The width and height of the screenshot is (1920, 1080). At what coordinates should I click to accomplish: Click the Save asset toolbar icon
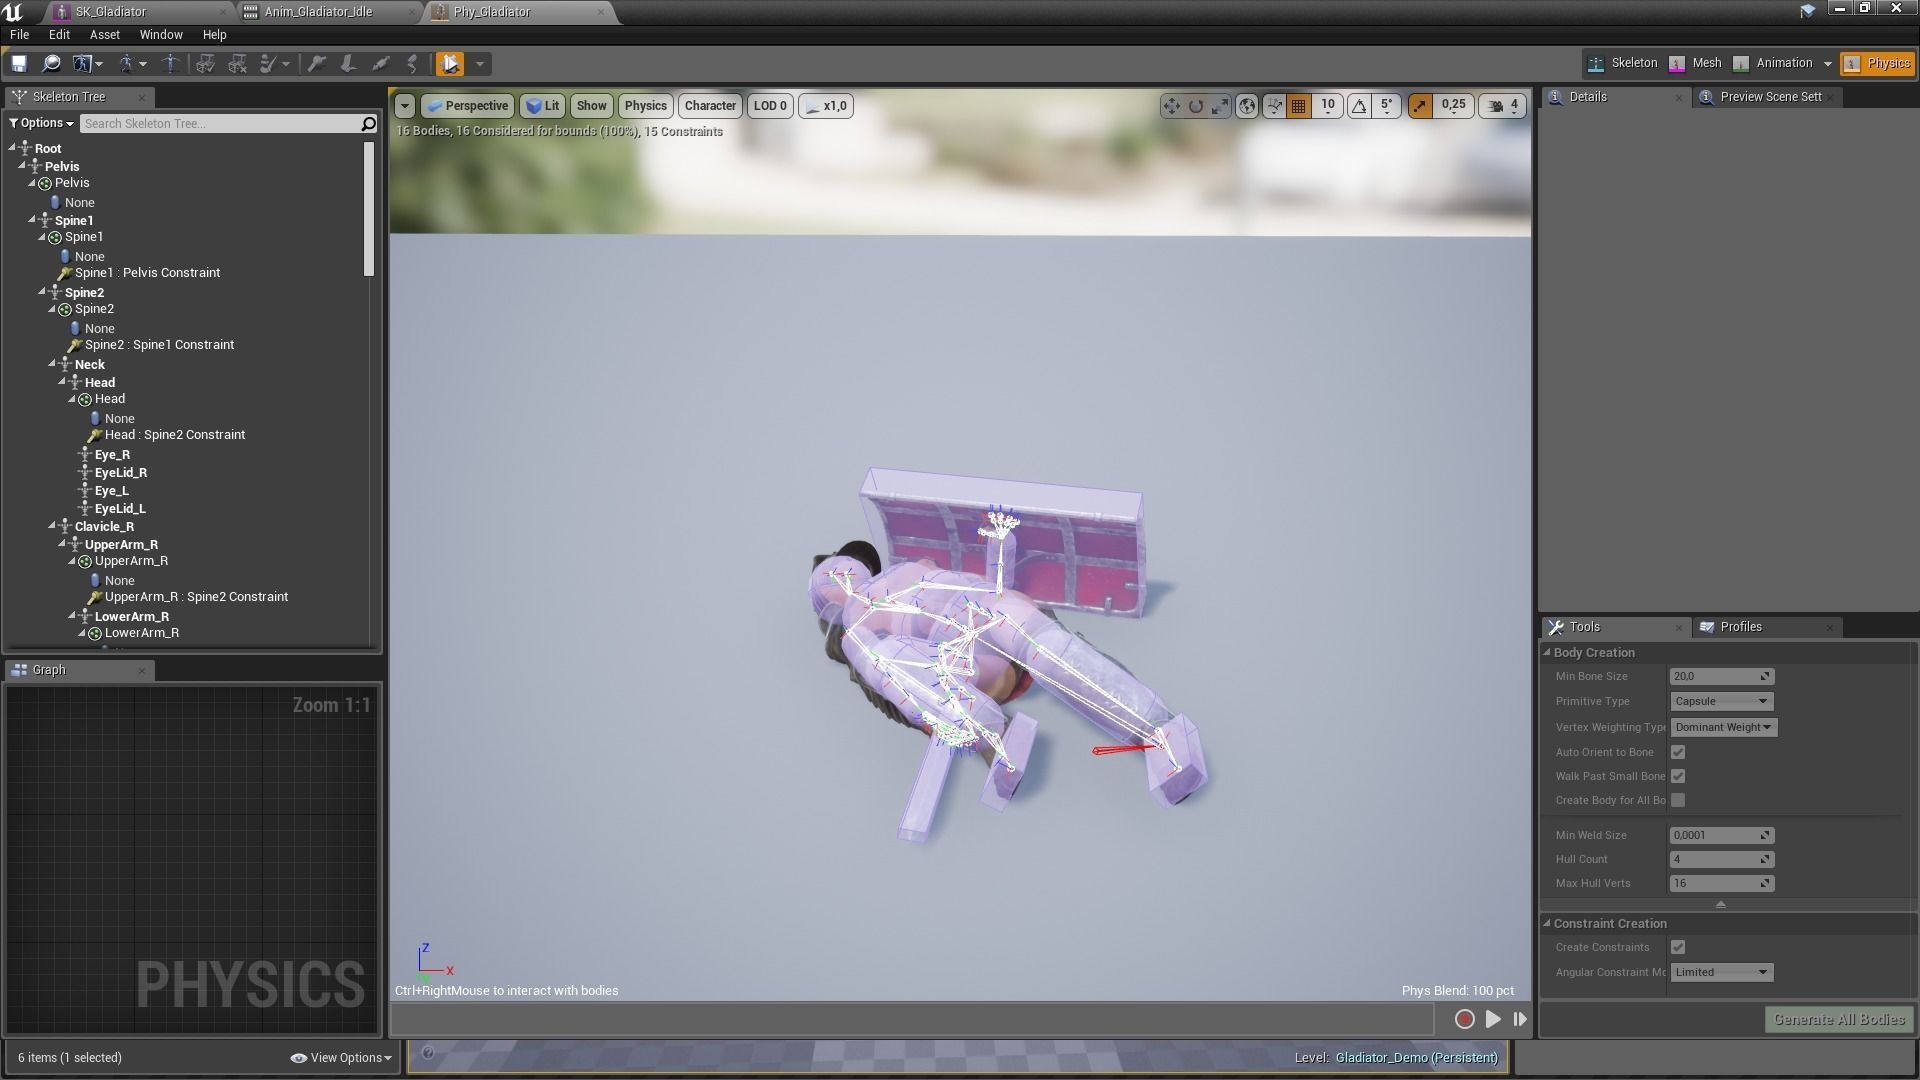(x=18, y=64)
